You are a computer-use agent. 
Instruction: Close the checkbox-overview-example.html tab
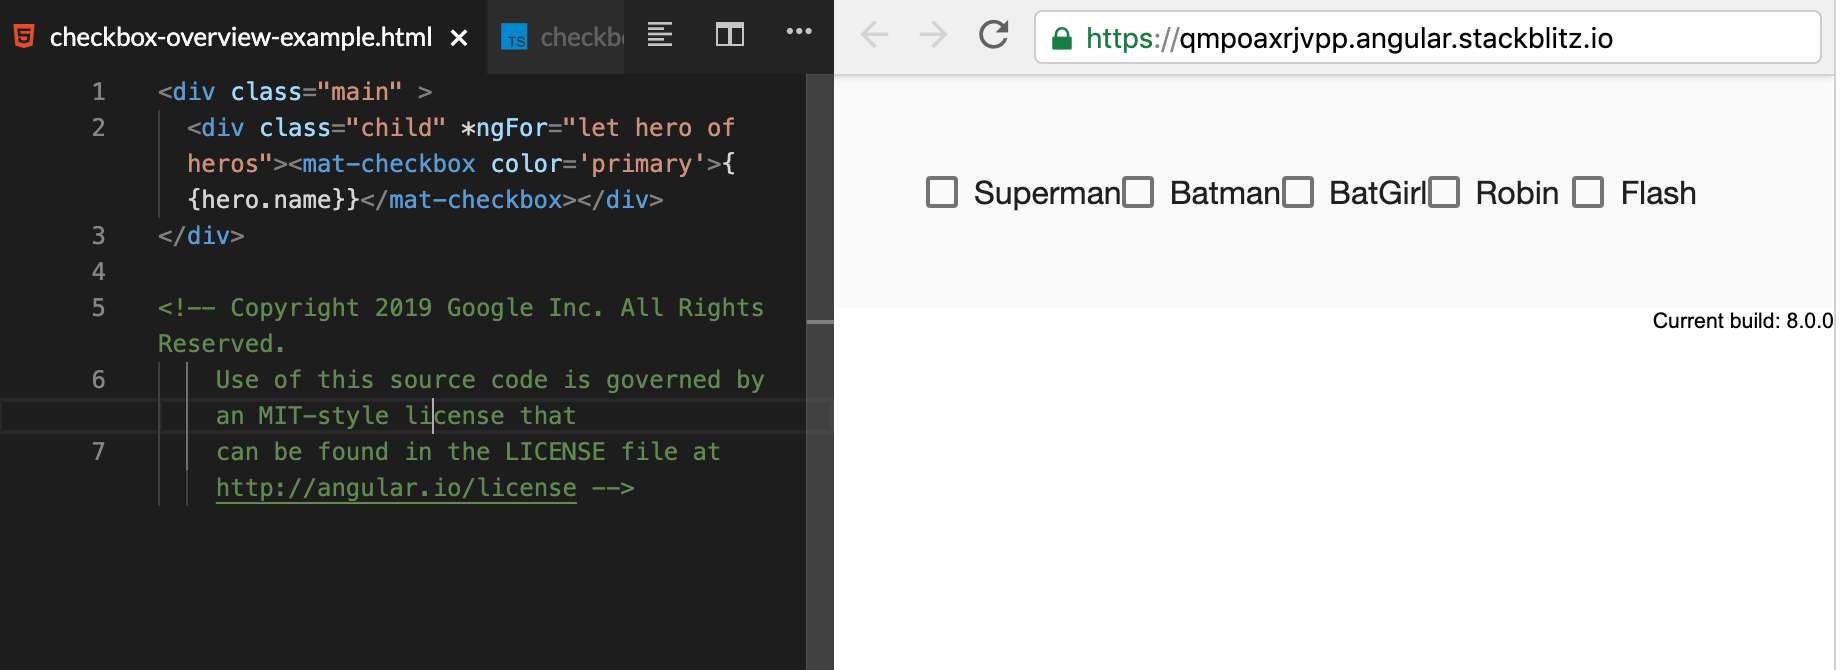[459, 38]
